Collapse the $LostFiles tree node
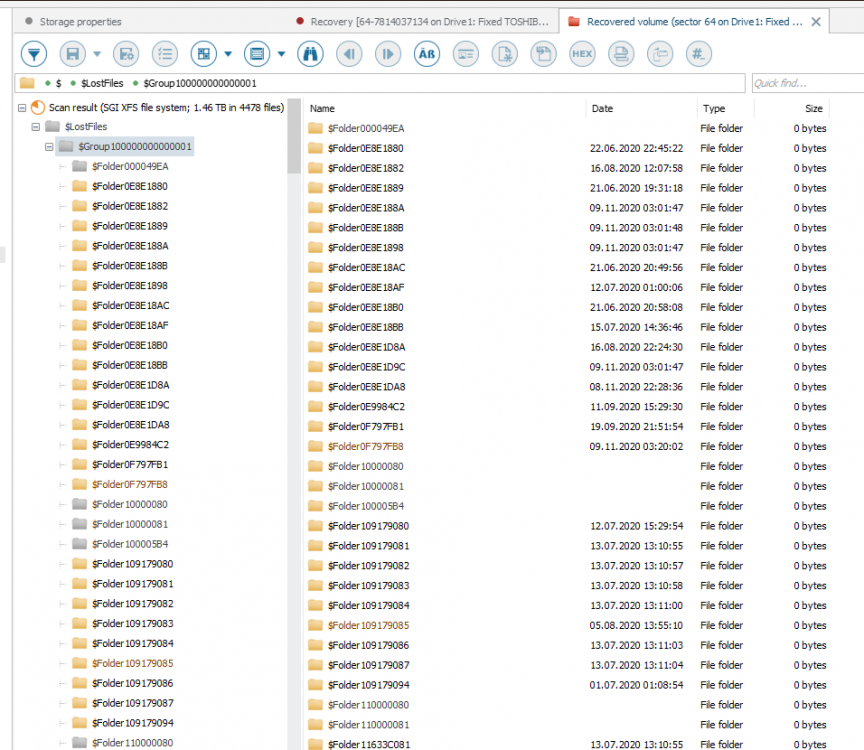Viewport: 864px width, 750px height. tap(36, 127)
